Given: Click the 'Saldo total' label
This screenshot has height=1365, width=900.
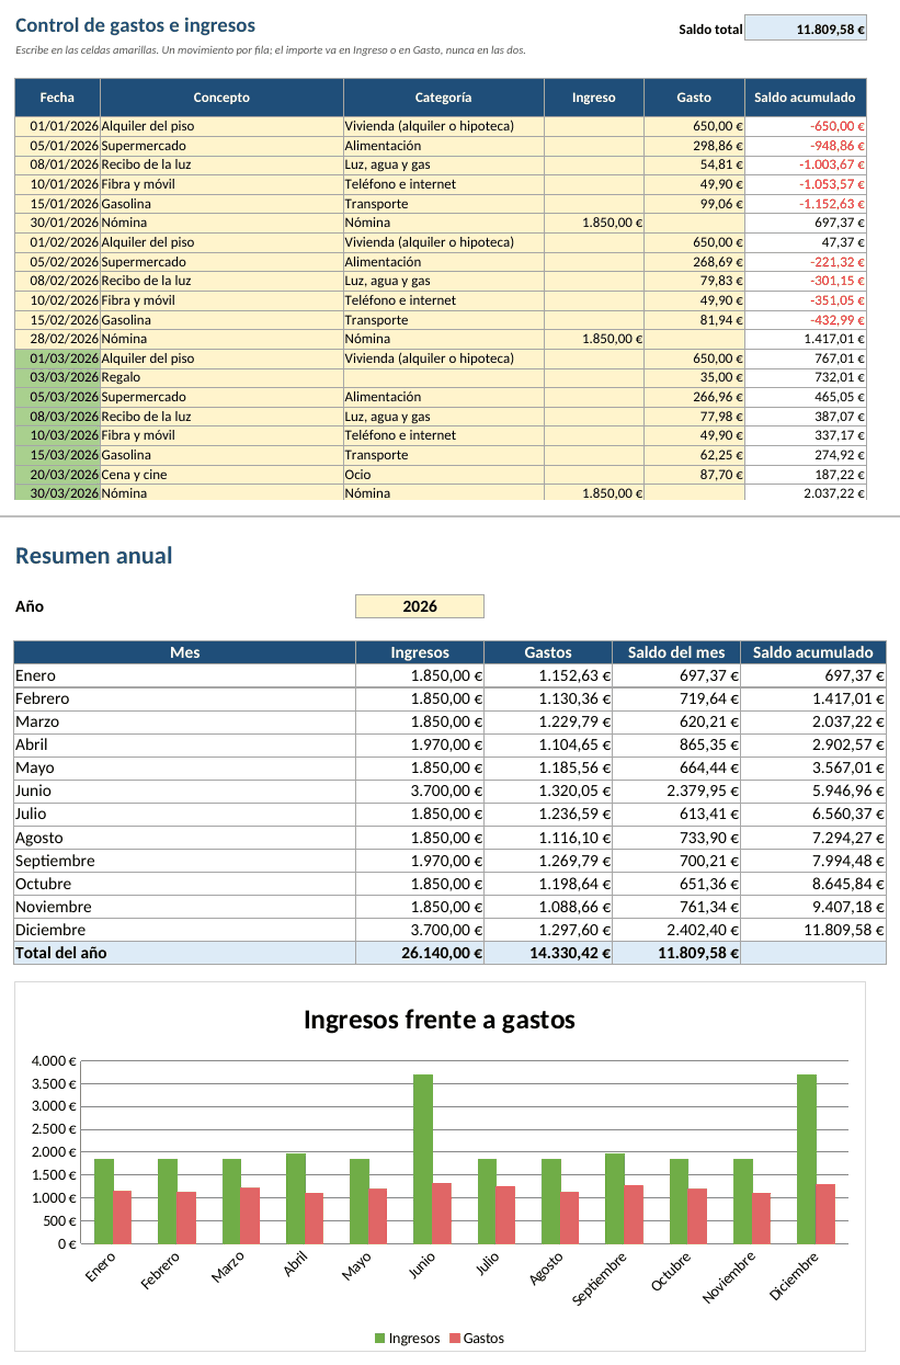Looking at the screenshot, I should coord(710,29).
